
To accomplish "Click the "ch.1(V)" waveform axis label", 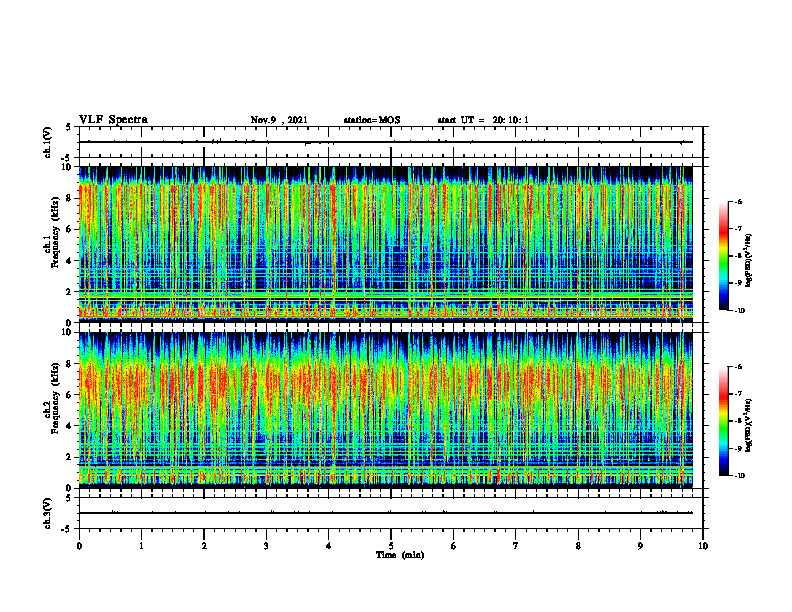I will point(48,142).
